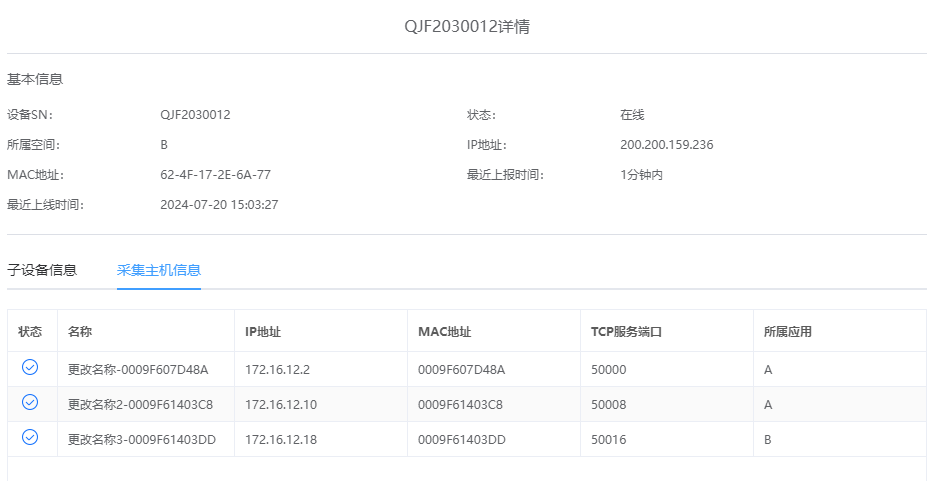Image resolution: width=937 pixels, height=481 pixels.
Task: Click the 所属应用 column header
Action: [788, 332]
